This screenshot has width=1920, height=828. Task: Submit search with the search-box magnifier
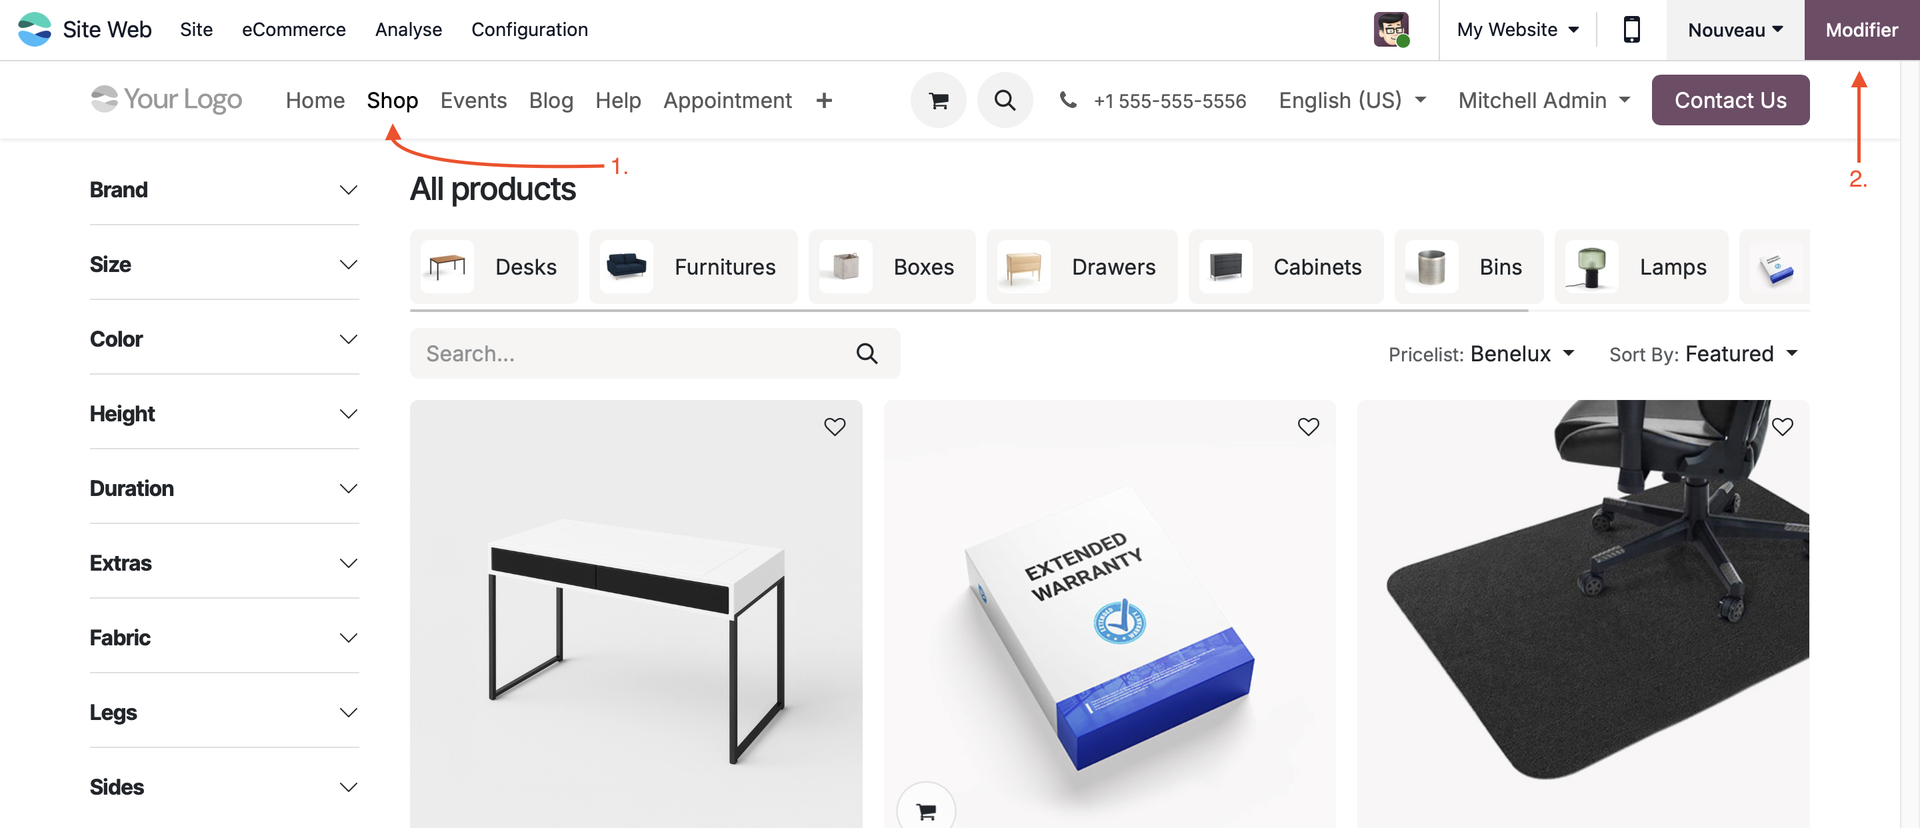click(867, 353)
